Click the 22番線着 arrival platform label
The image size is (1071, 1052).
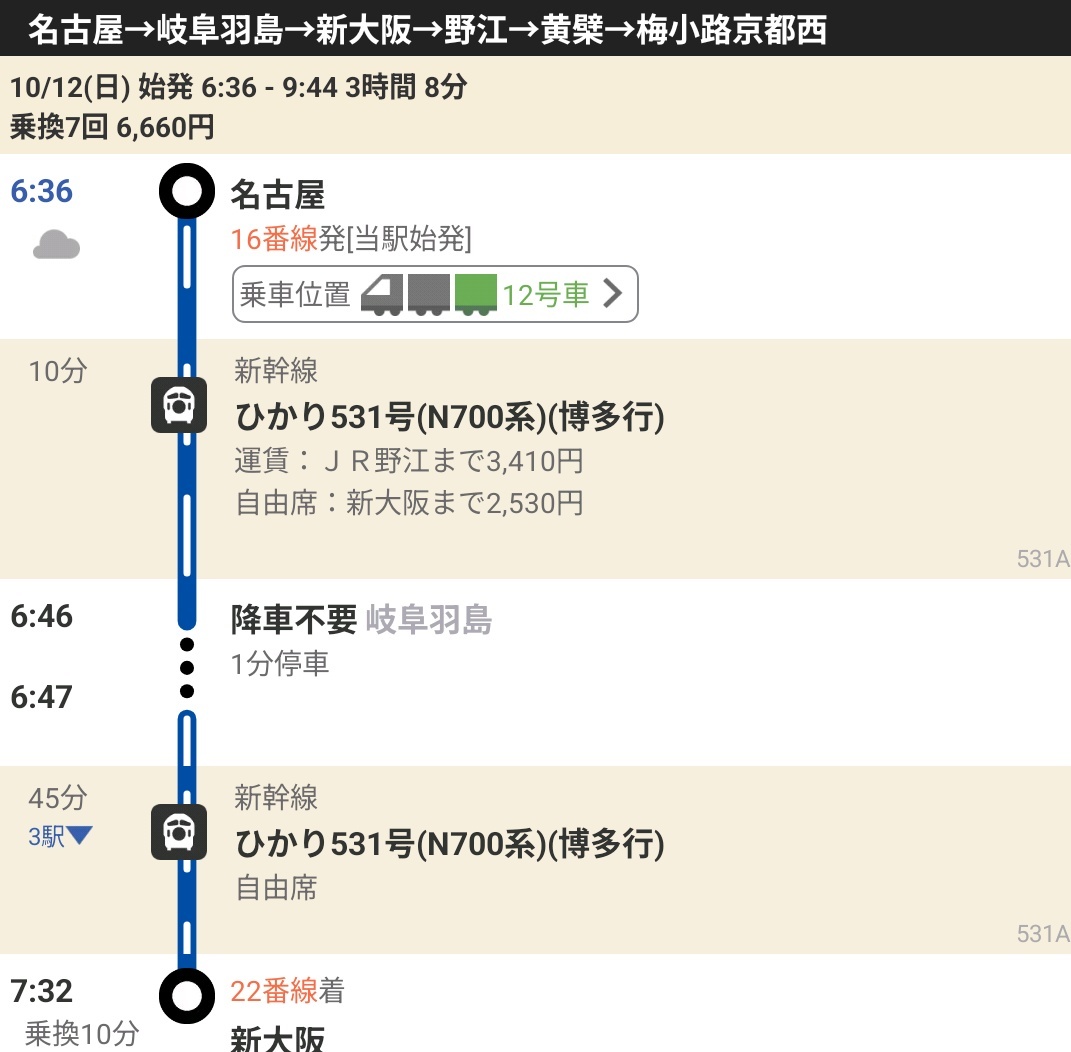(287, 991)
